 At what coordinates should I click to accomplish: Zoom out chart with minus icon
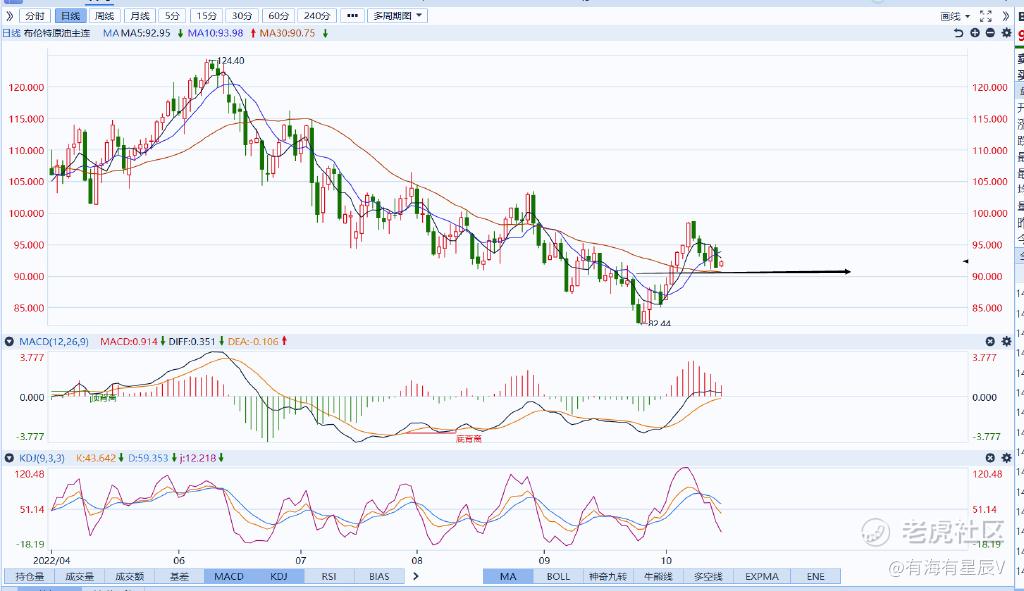(x=991, y=33)
